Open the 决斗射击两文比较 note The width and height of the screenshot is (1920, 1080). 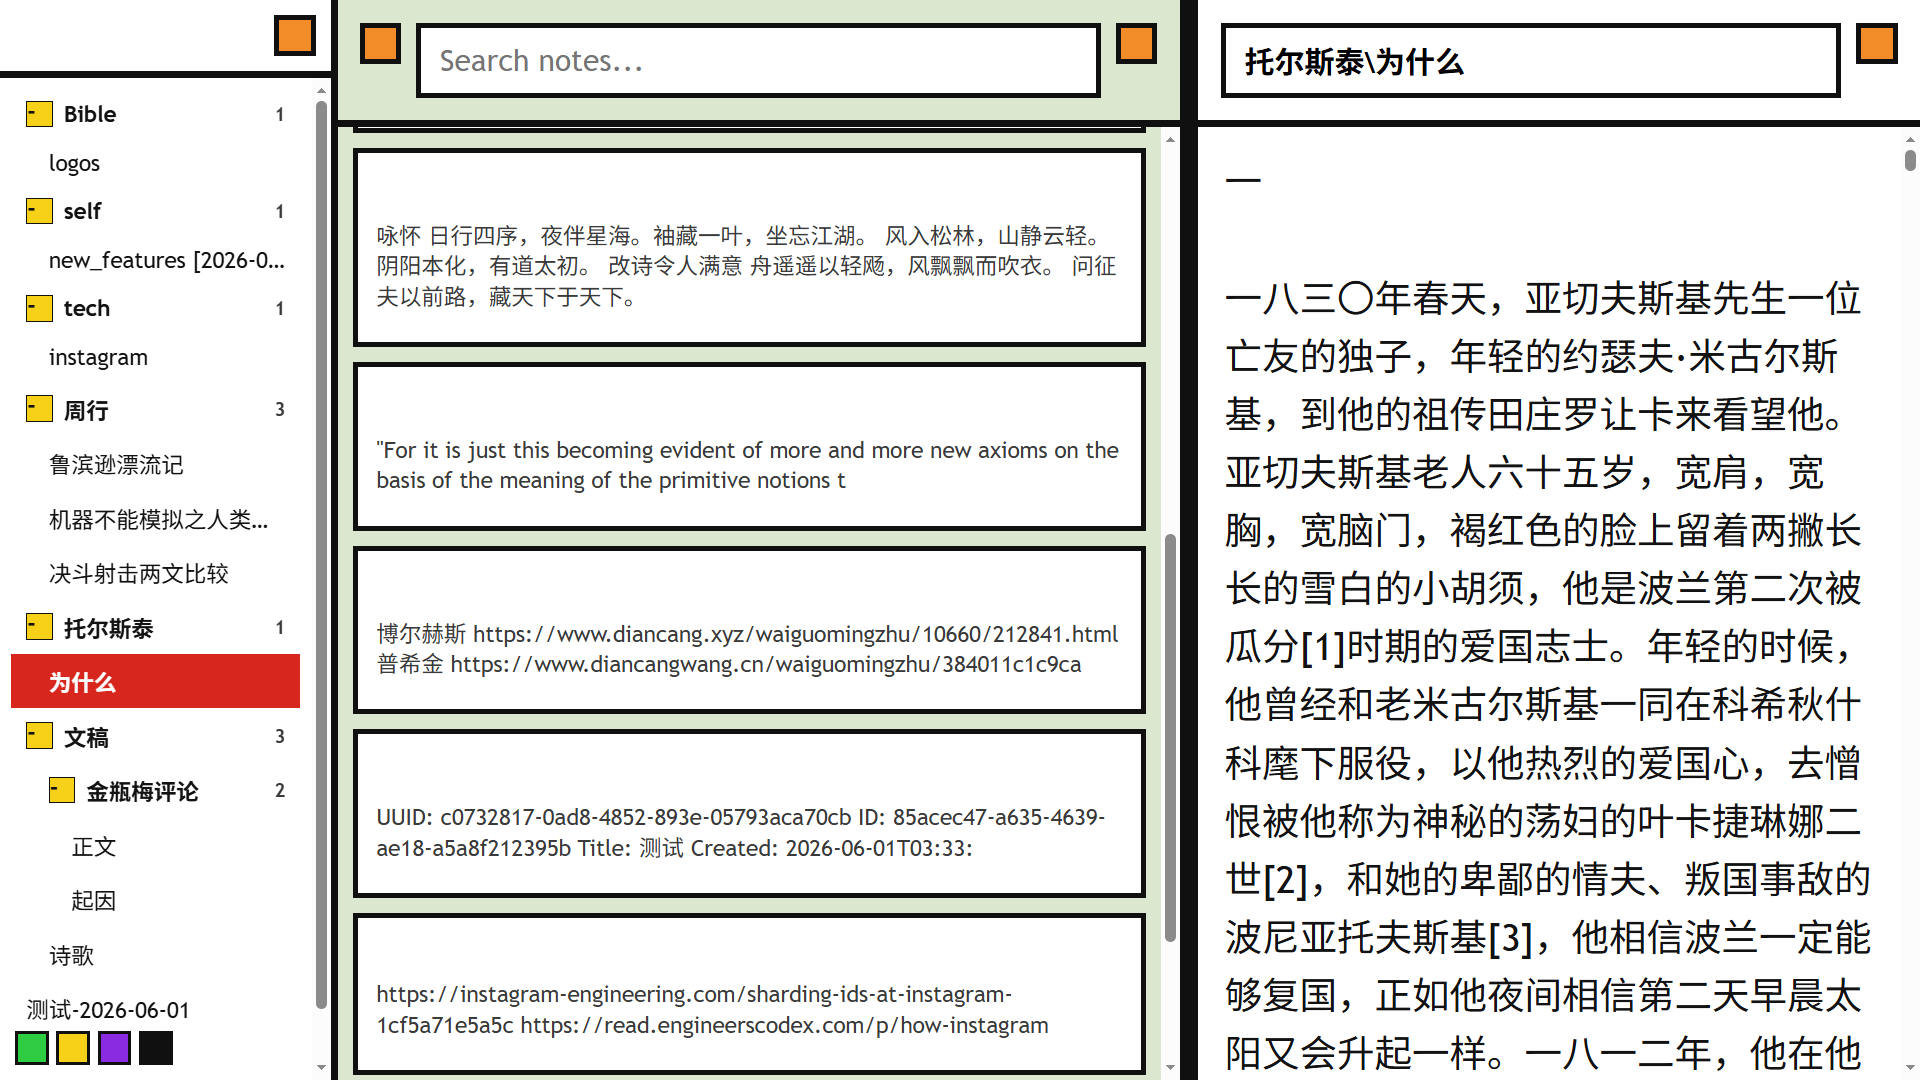click(x=155, y=574)
